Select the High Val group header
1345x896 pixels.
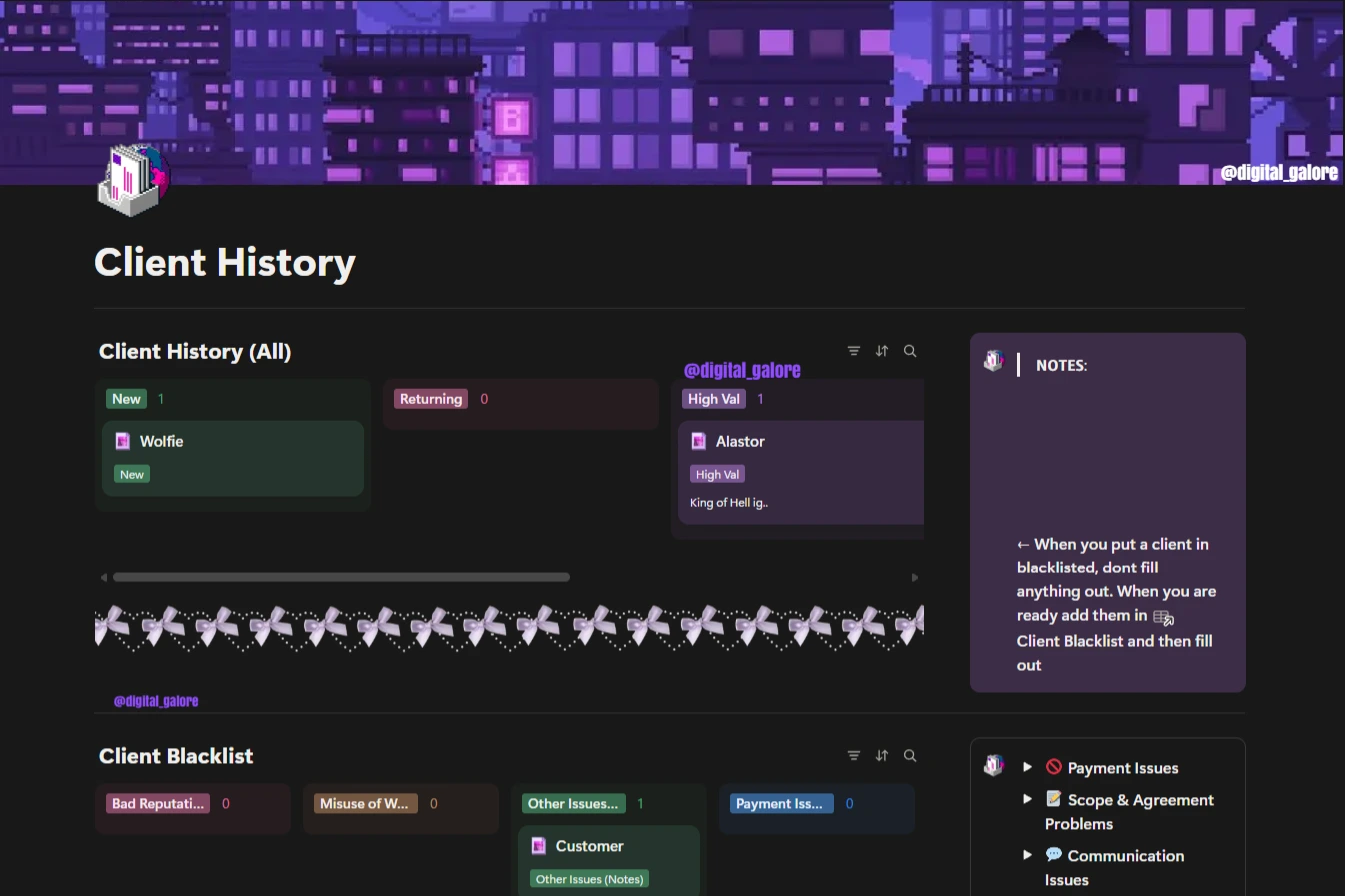pyautogui.click(x=713, y=398)
